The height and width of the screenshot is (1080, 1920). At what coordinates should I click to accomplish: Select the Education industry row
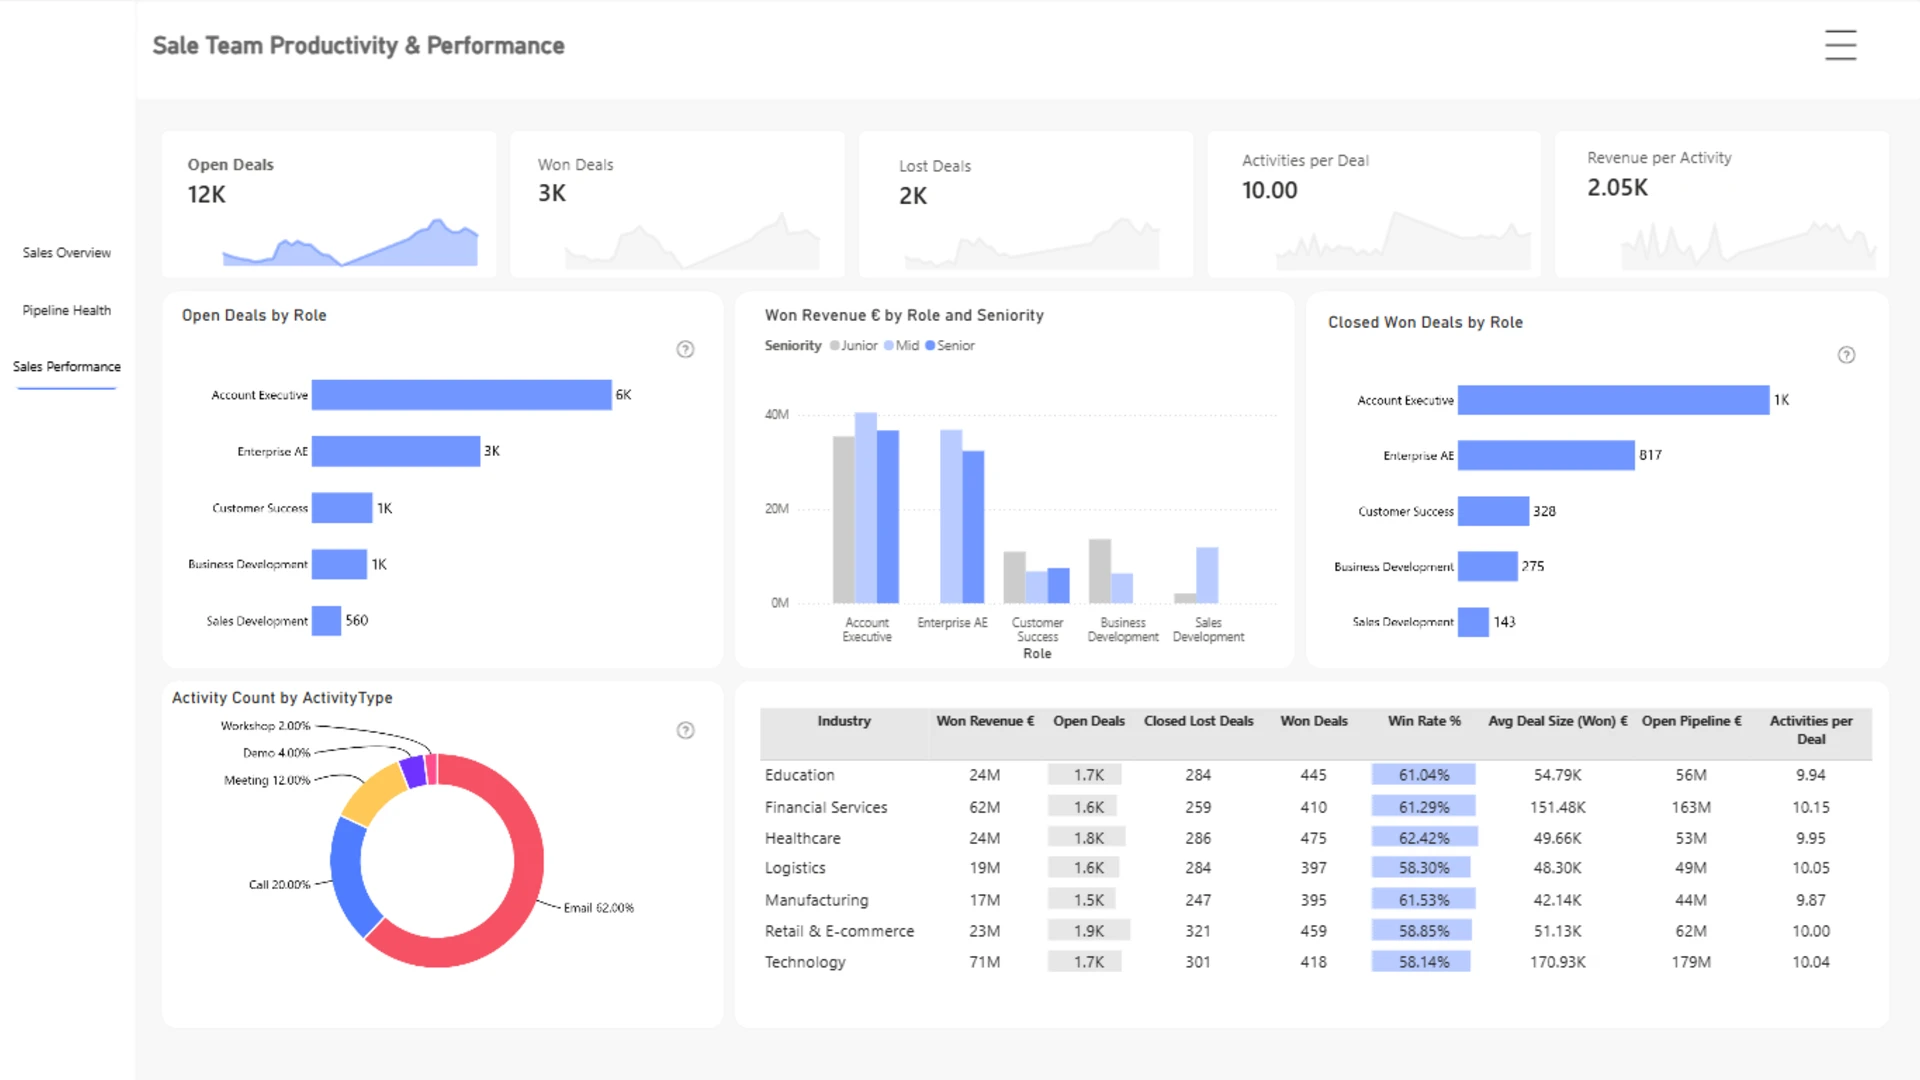point(1316,775)
